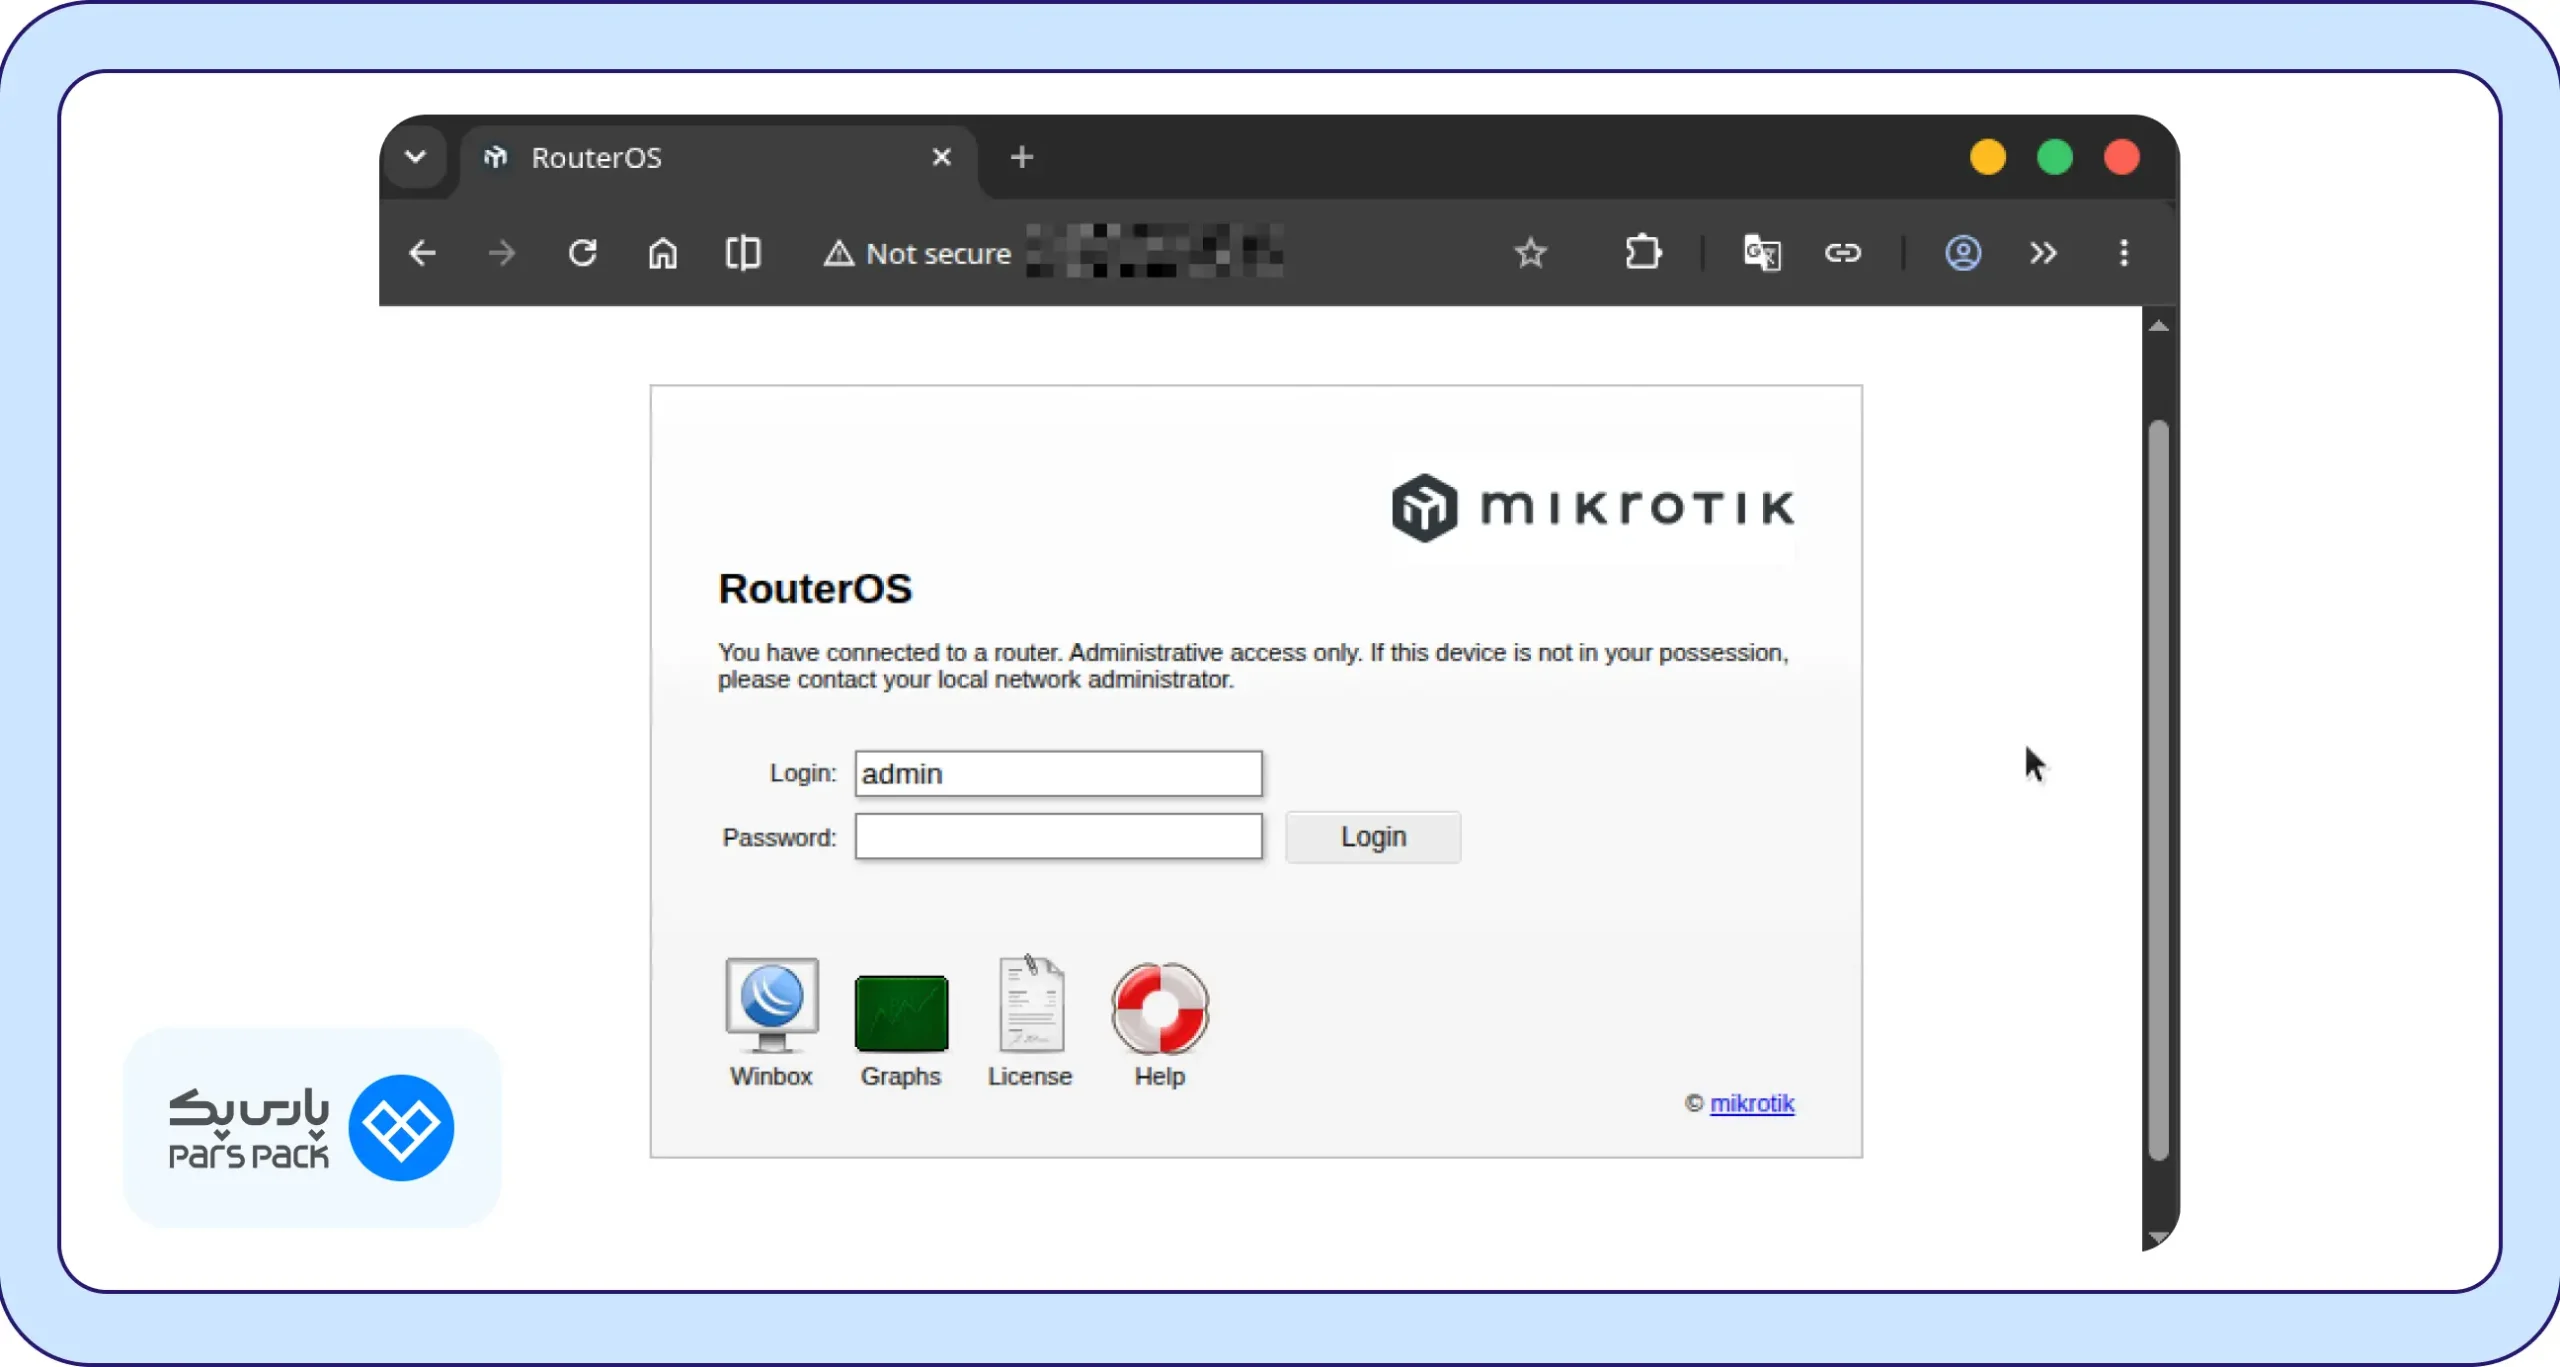
Task: Toggle the browser side panel icon
Action: (743, 253)
